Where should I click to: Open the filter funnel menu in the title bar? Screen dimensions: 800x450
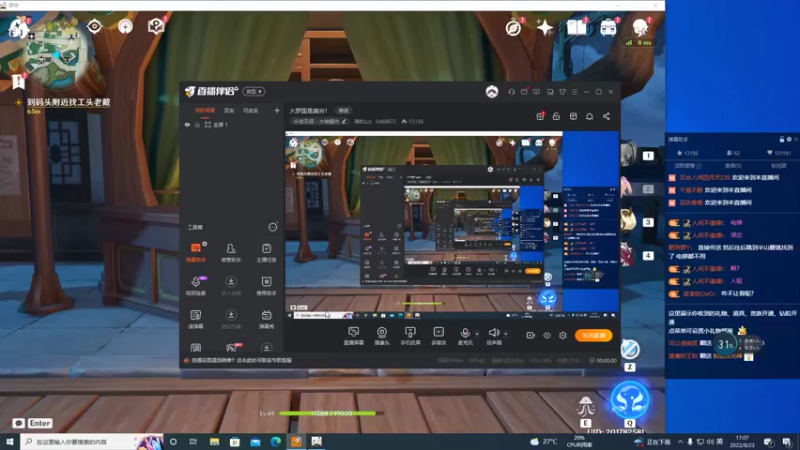562,92
